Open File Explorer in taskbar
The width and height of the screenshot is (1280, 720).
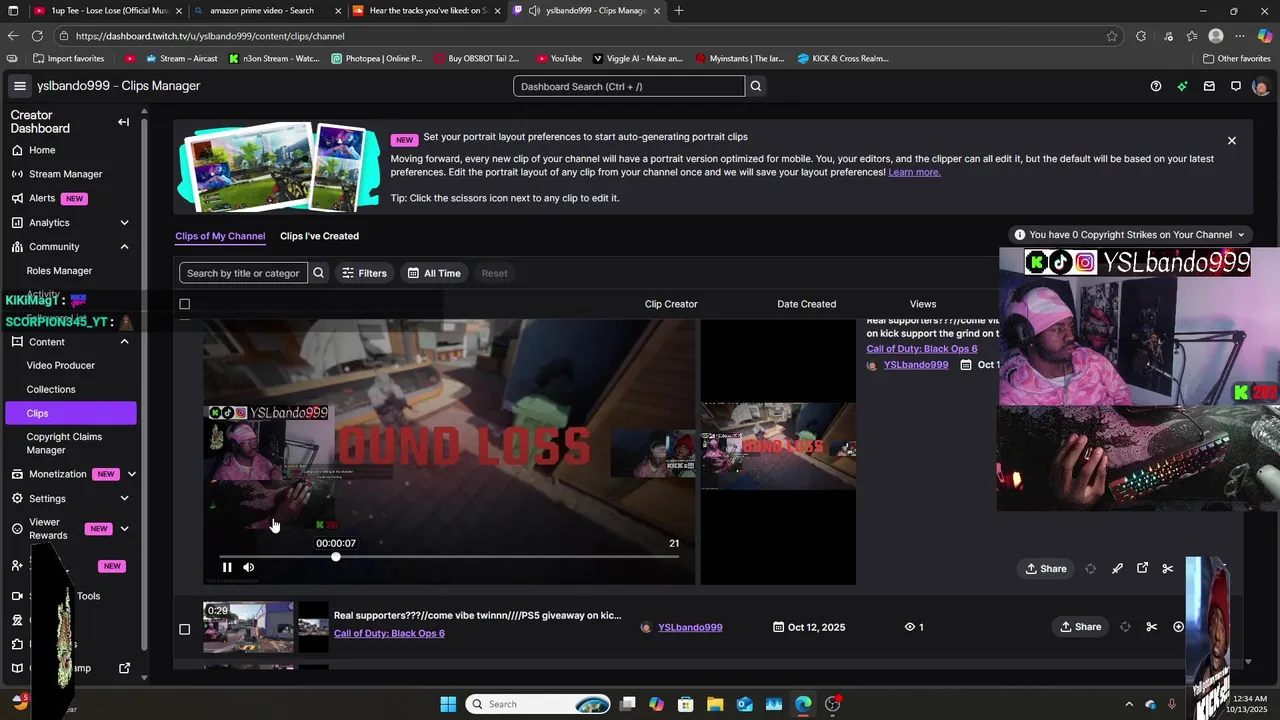click(715, 704)
